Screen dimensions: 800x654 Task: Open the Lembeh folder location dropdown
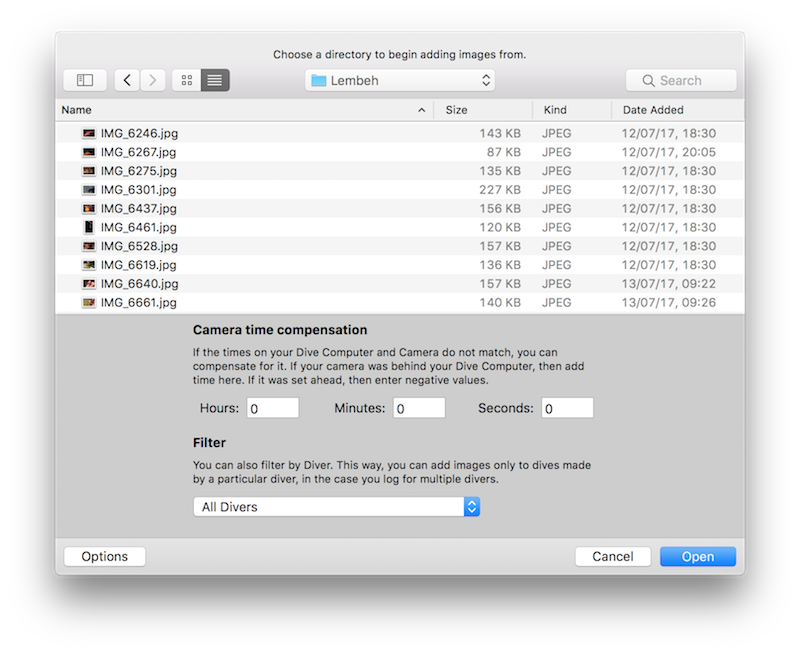(x=400, y=80)
